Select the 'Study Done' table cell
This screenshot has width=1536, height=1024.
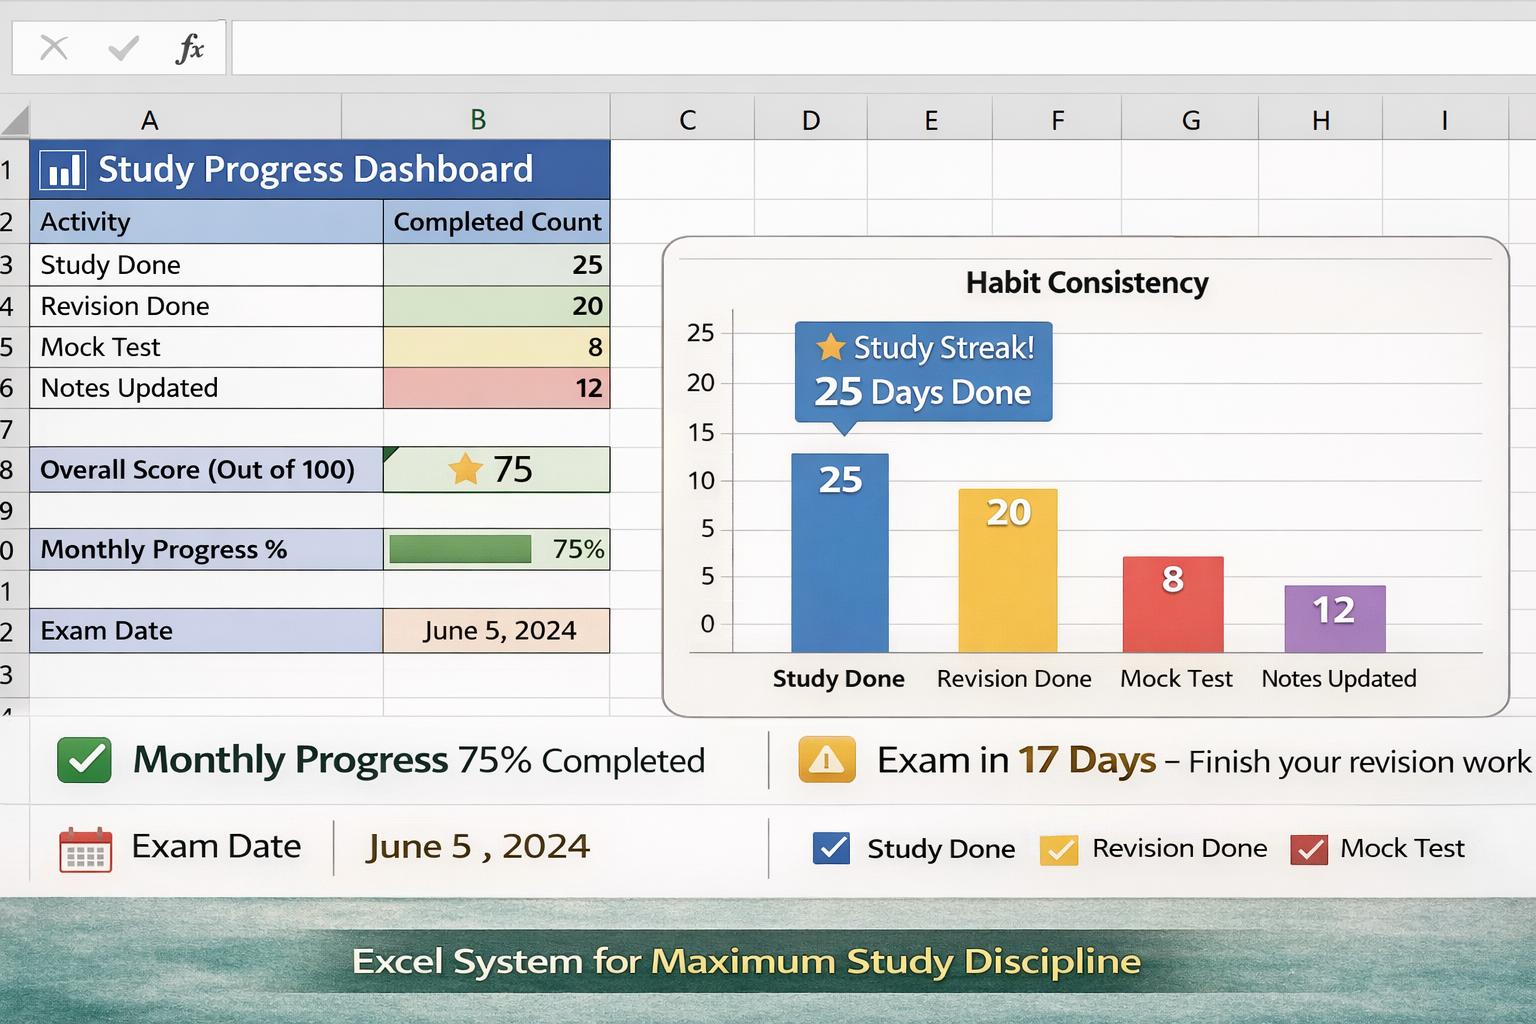(x=206, y=265)
